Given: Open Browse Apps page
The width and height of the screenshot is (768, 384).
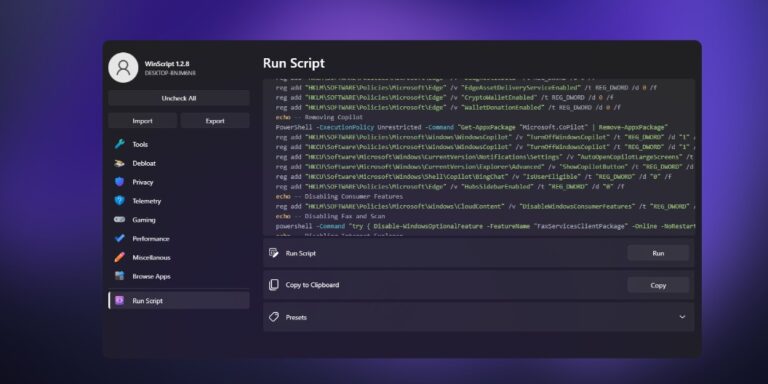Looking at the screenshot, I should coord(179,276).
